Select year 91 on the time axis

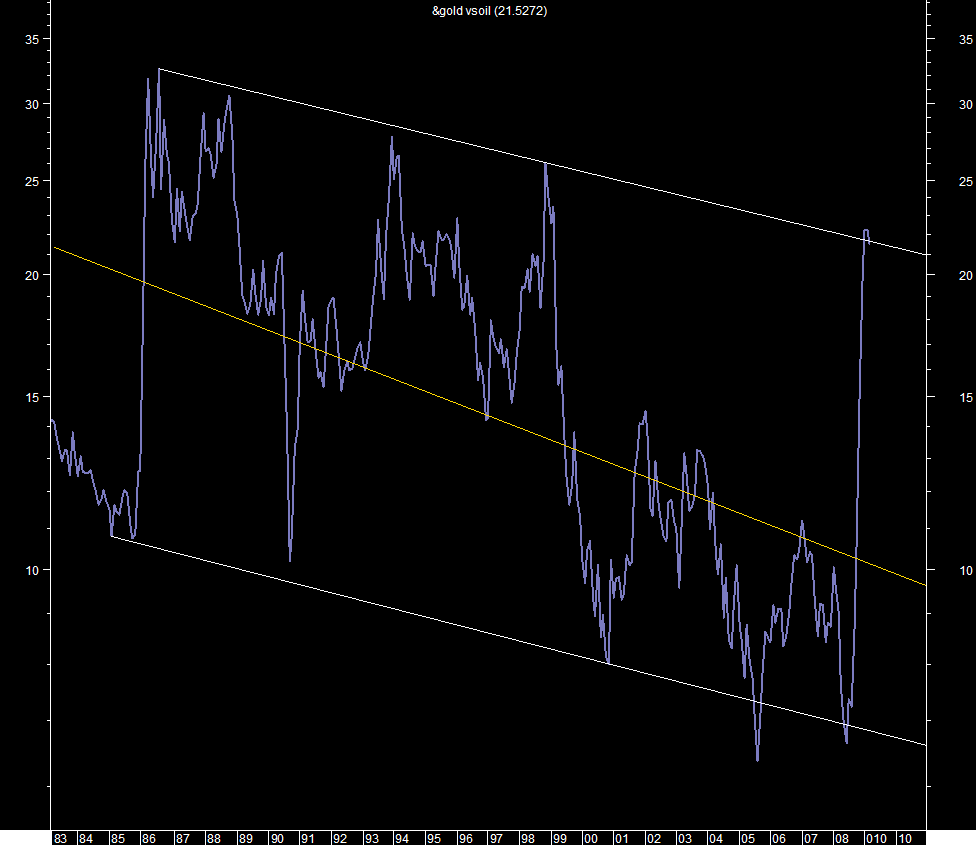click(x=307, y=838)
